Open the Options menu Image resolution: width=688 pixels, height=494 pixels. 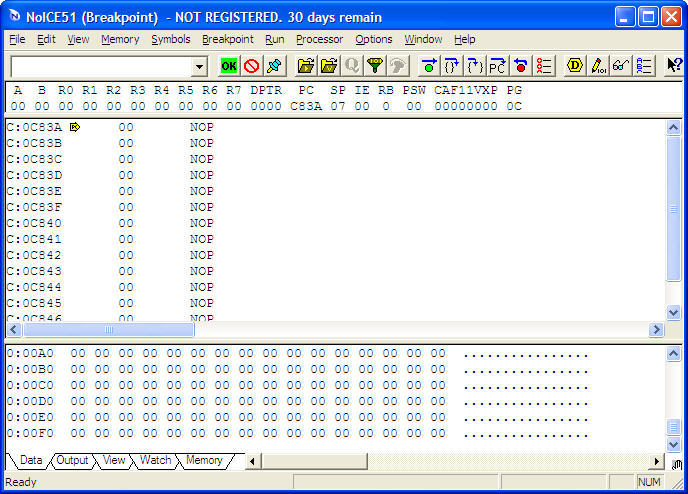point(373,39)
